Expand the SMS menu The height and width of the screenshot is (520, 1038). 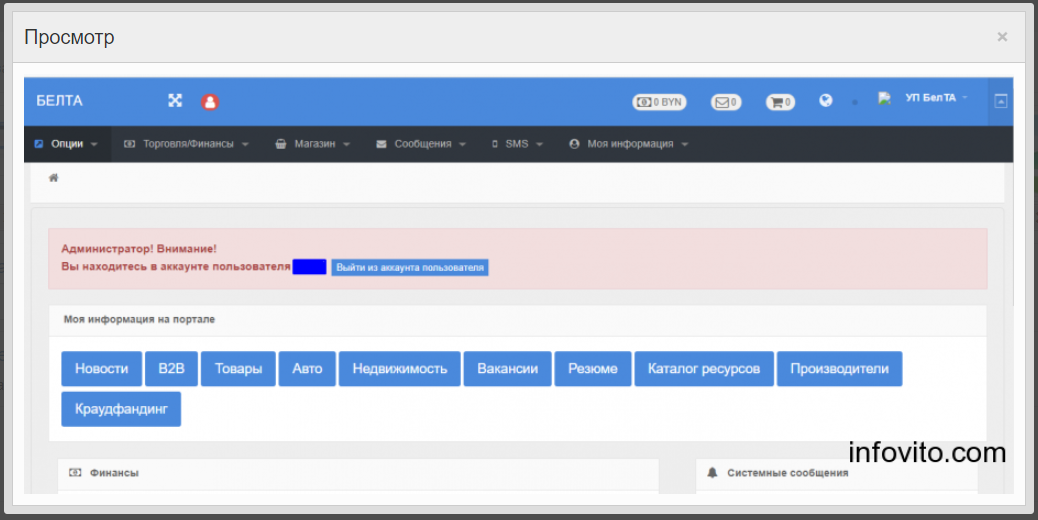point(517,144)
